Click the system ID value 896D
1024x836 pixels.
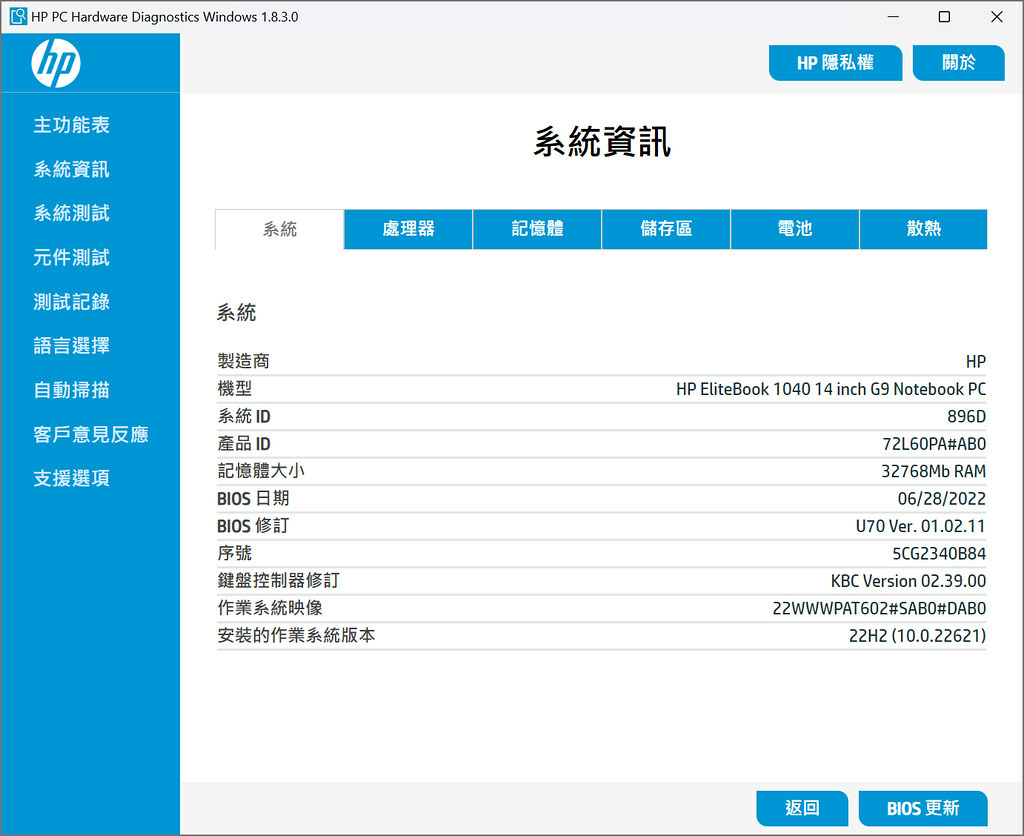[x=967, y=417]
